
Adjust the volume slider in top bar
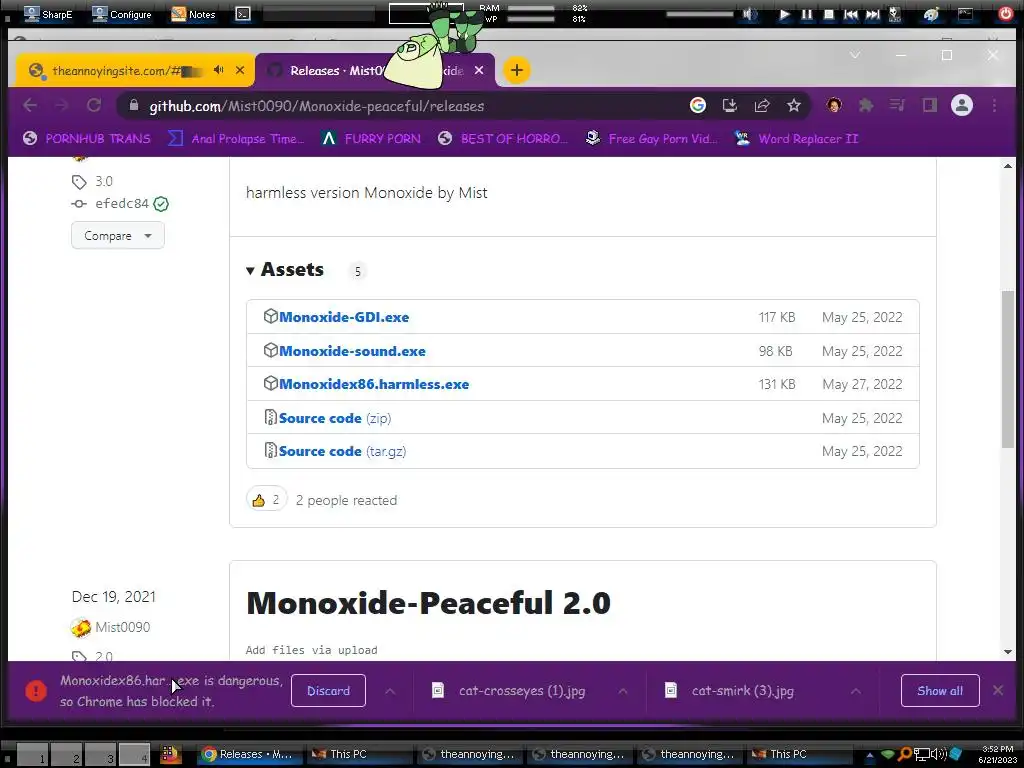click(699, 14)
